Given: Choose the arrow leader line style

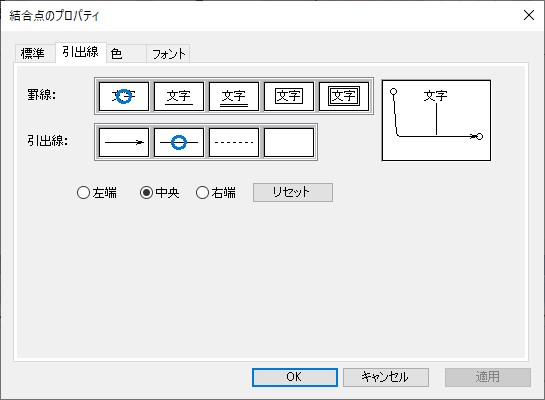Looking at the screenshot, I should point(124,142).
